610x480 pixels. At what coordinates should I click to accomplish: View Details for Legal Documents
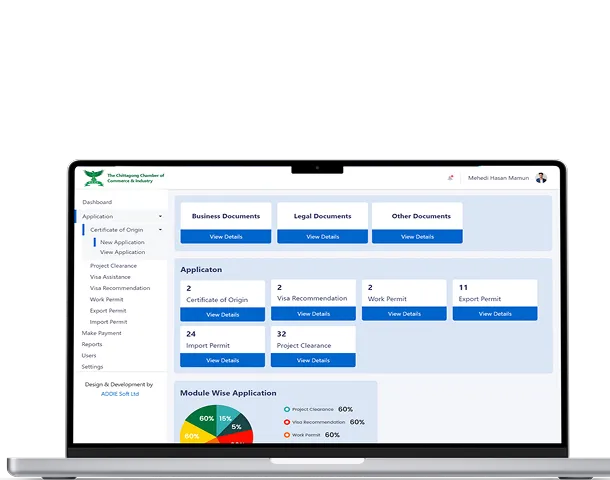click(x=322, y=237)
